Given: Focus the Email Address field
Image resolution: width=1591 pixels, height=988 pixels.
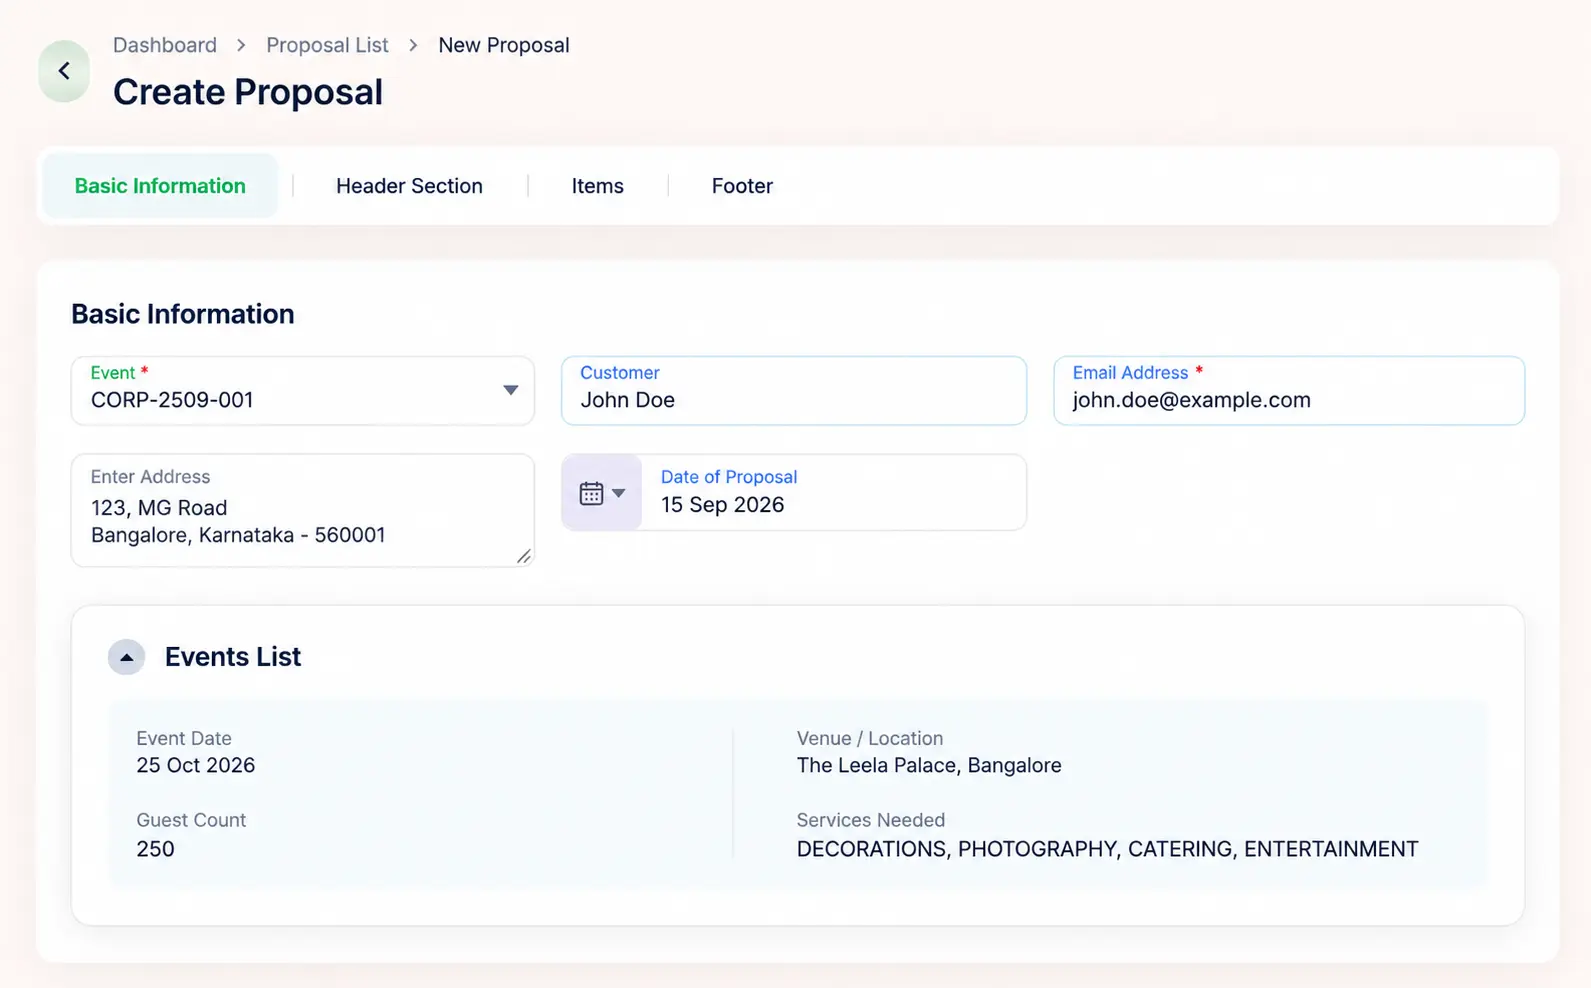Looking at the screenshot, I should (x=1289, y=390).
